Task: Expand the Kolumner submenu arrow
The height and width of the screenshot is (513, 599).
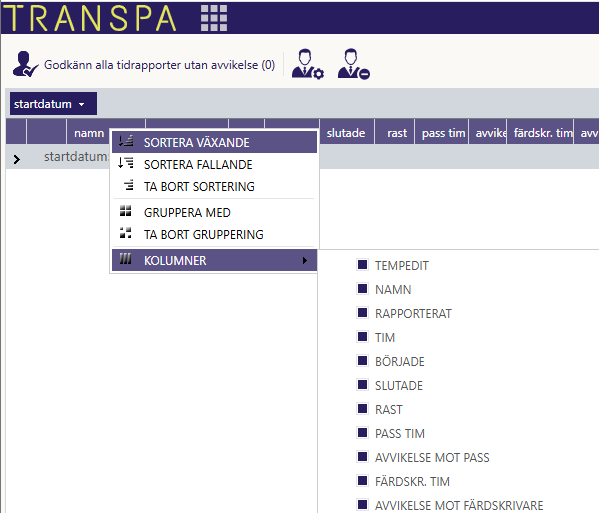Action: point(304,261)
